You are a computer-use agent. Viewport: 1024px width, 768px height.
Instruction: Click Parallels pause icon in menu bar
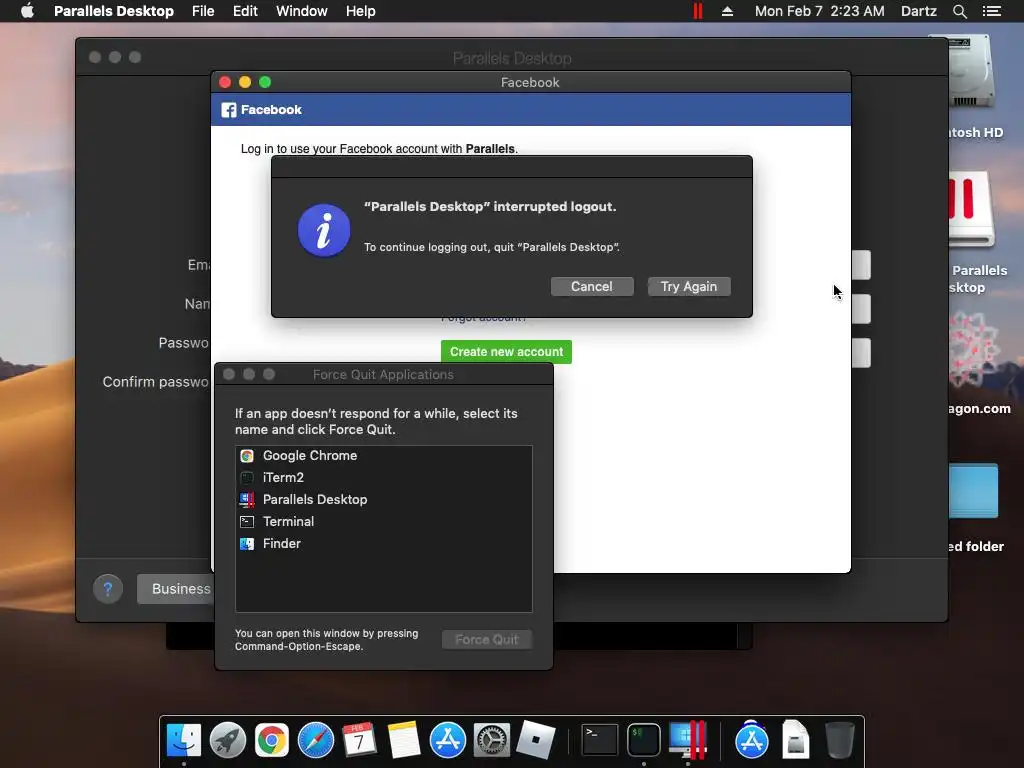coord(697,11)
